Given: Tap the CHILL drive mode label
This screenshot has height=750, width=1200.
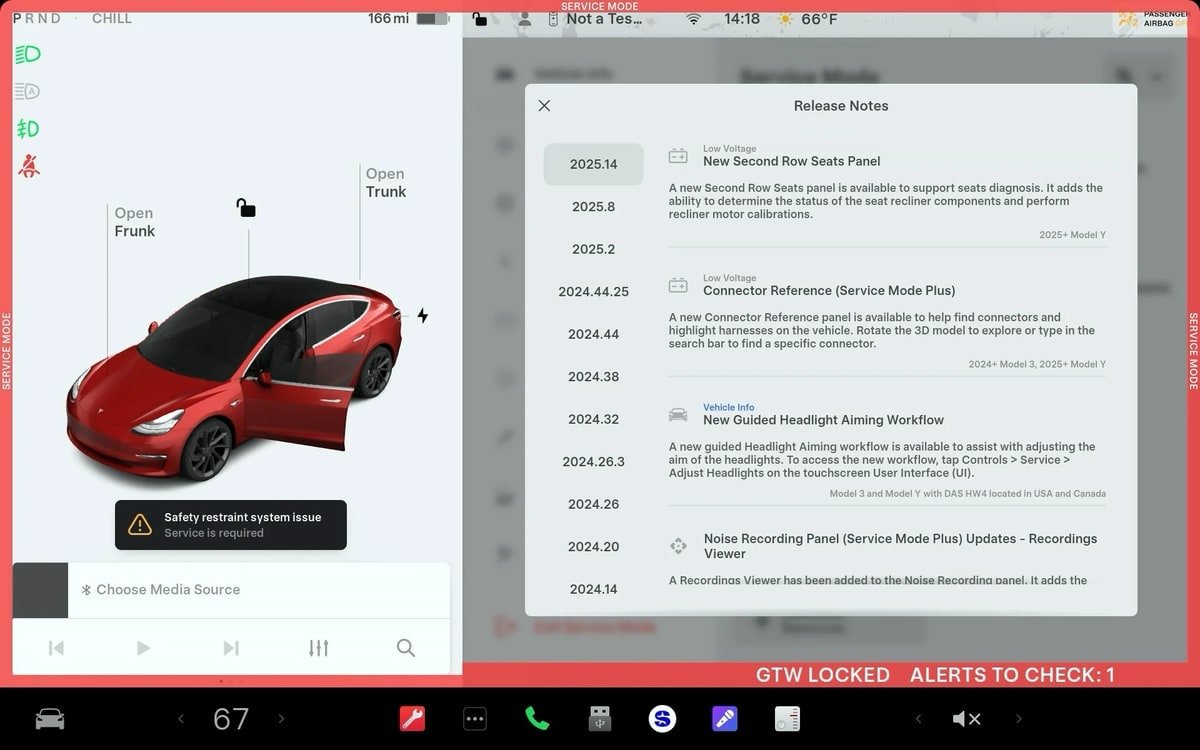Looking at the screenshot, I should click(112, 18).
